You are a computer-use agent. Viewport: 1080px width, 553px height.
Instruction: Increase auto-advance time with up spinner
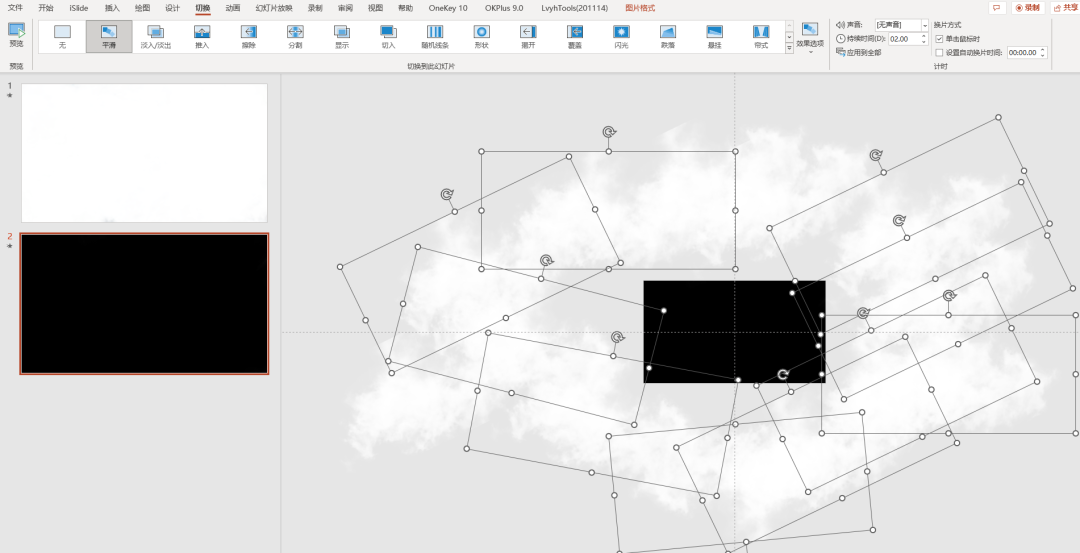[x=1043, y=50]
